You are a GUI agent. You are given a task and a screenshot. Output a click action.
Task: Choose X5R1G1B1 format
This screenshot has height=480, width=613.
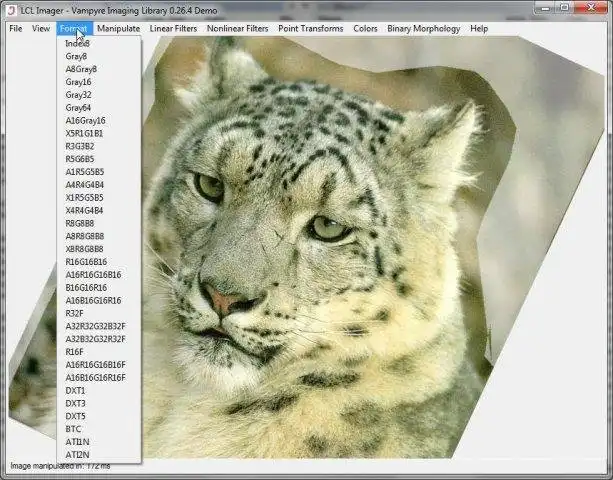tap(99, 133)
